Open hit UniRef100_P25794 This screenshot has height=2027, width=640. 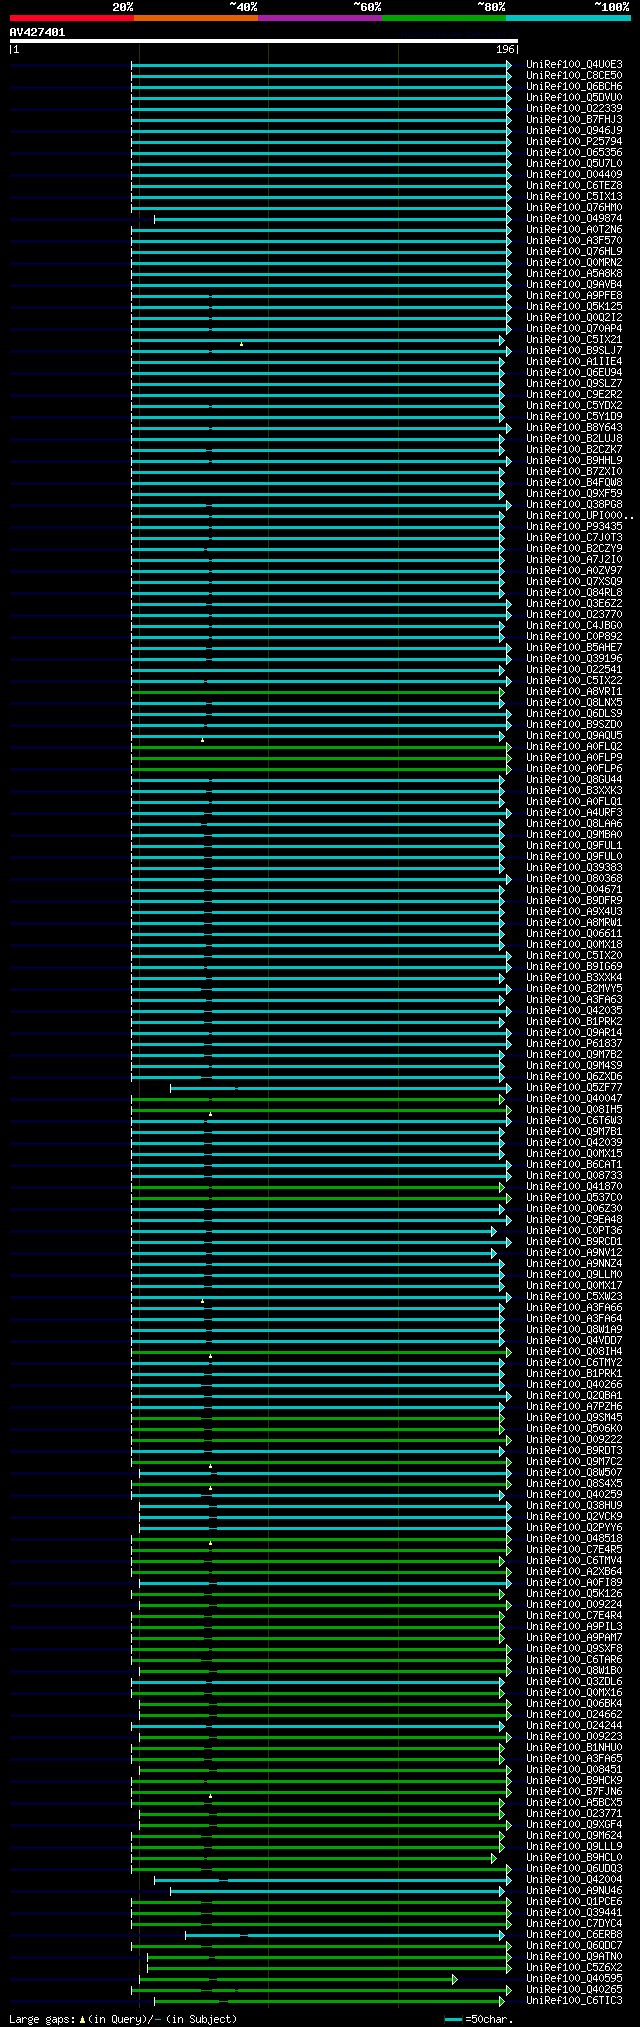point(574,142)
